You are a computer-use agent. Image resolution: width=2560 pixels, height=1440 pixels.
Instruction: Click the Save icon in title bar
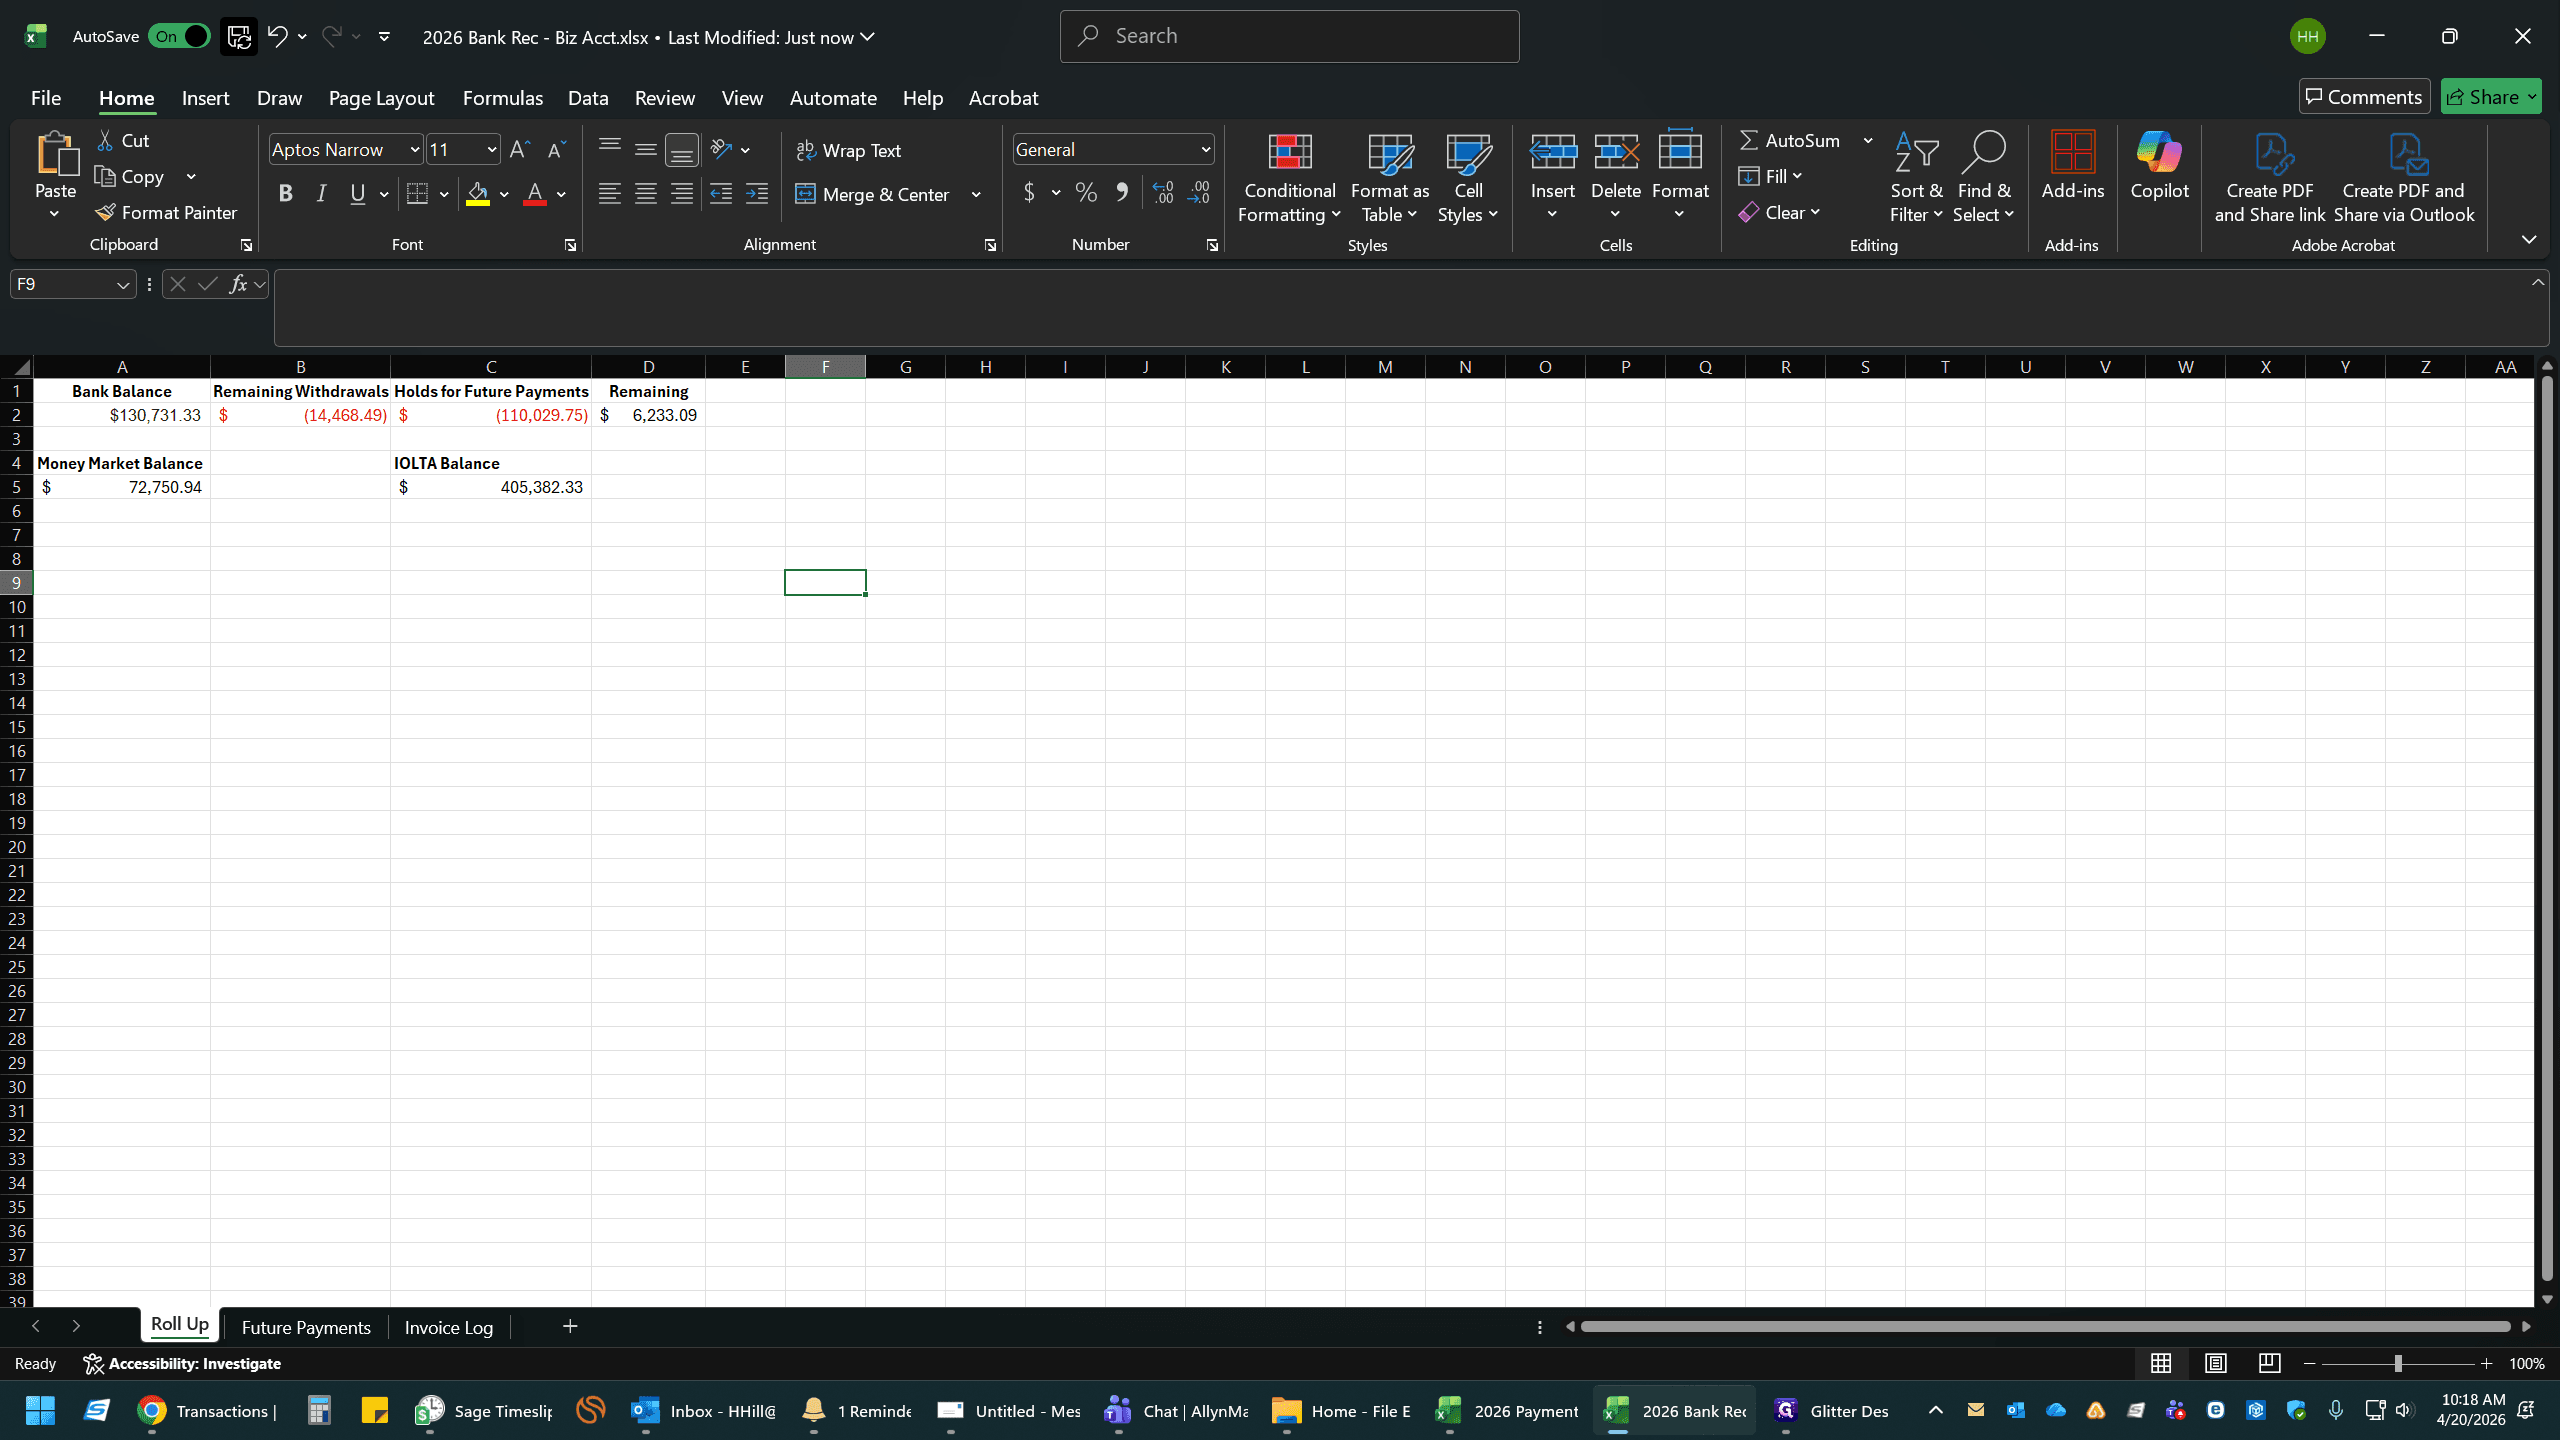click(x=239, y=37)
